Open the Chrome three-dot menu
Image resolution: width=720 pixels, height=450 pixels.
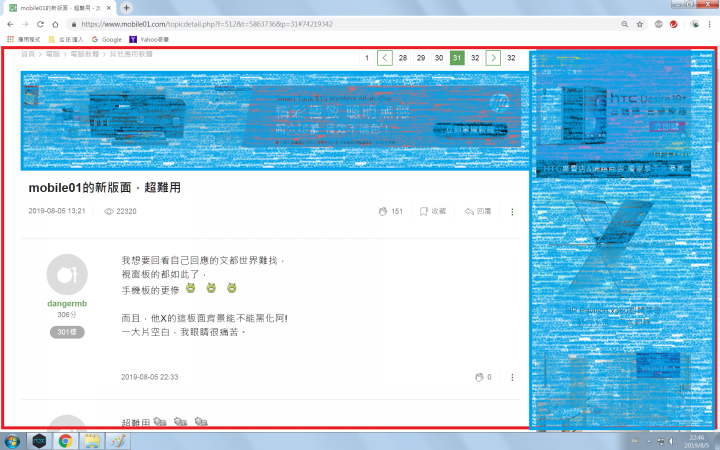[x=709, y=24]
